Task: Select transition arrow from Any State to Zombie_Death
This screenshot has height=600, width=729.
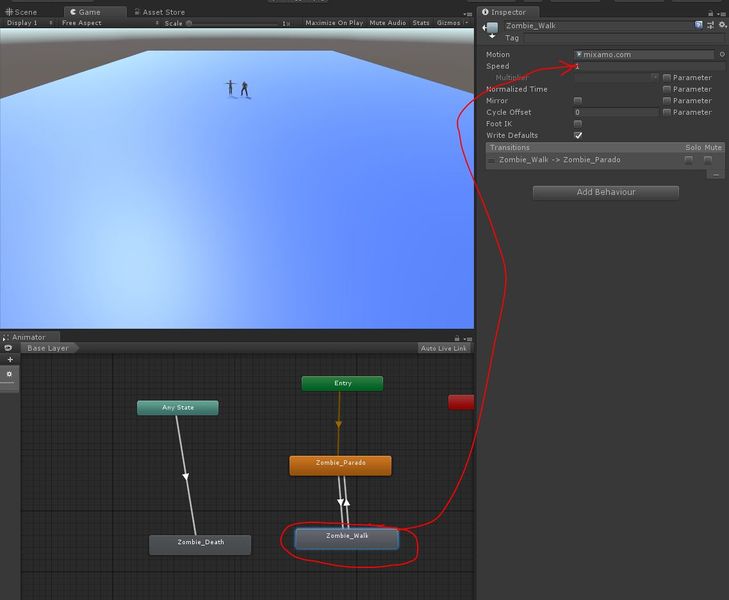Action: coord(186,476)
